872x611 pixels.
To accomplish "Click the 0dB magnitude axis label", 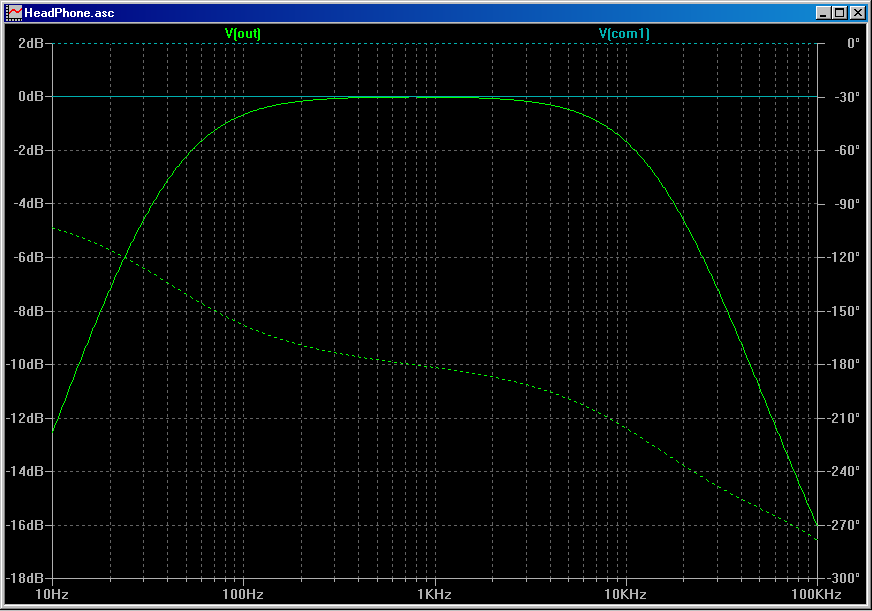I will (31, 97).
